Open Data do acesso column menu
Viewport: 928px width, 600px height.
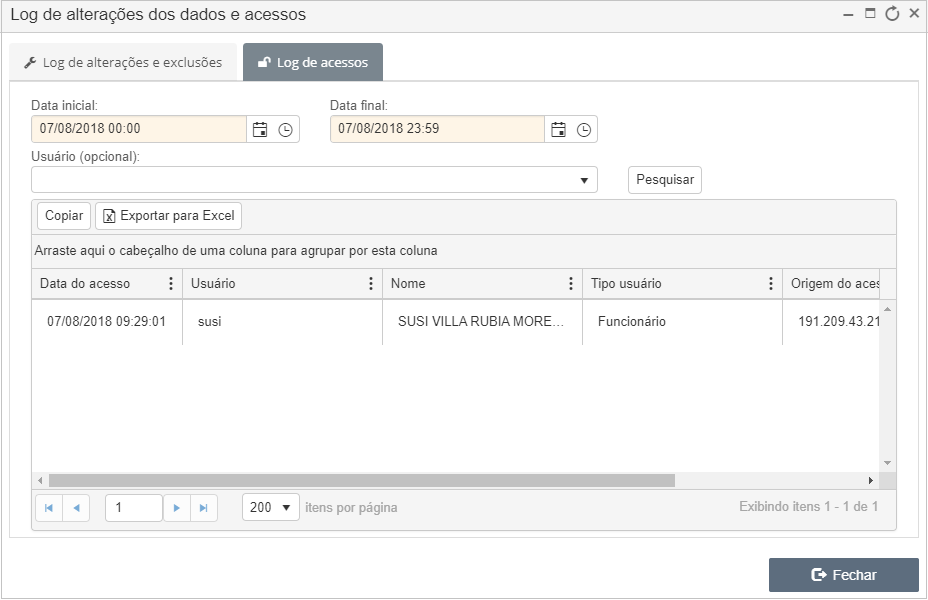click(171, 283)
